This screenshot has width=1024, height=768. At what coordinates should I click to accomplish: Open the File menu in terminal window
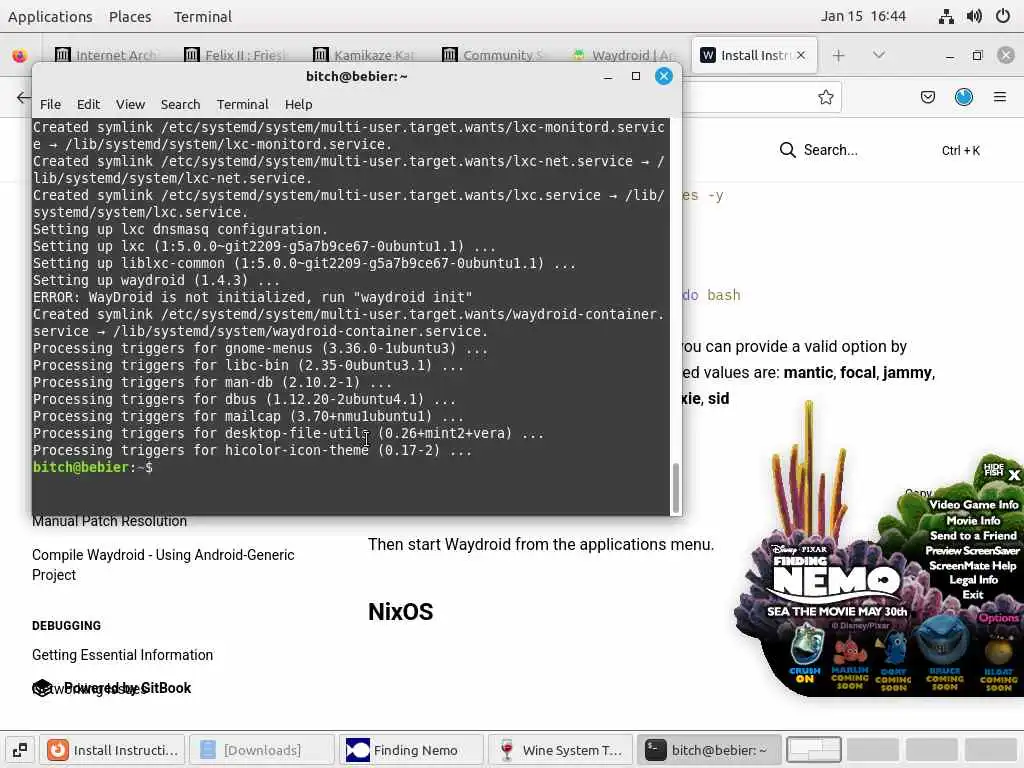tap(50, 104)
